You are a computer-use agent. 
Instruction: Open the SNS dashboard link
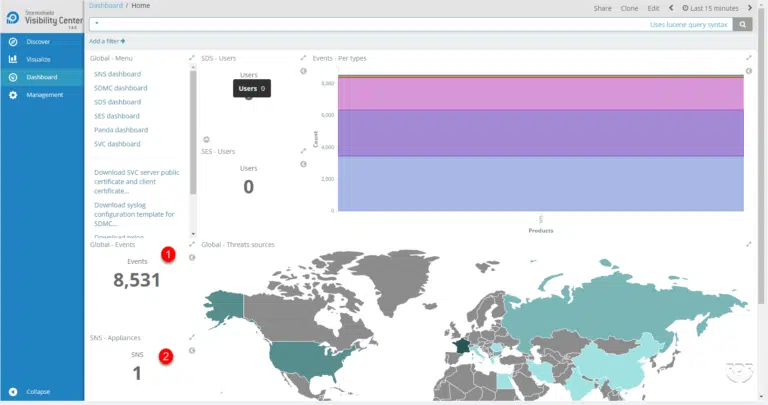coord(118,74)
